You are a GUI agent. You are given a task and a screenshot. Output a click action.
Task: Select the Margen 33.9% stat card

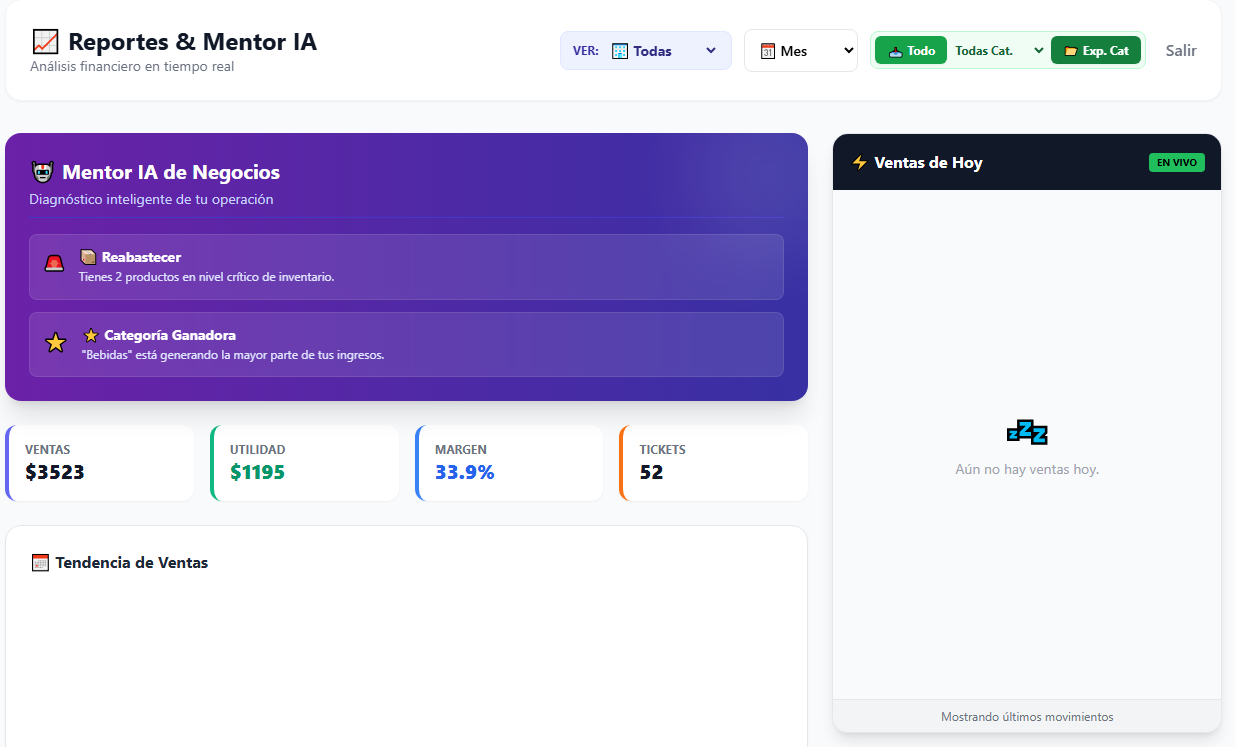[x=510, y=463]
